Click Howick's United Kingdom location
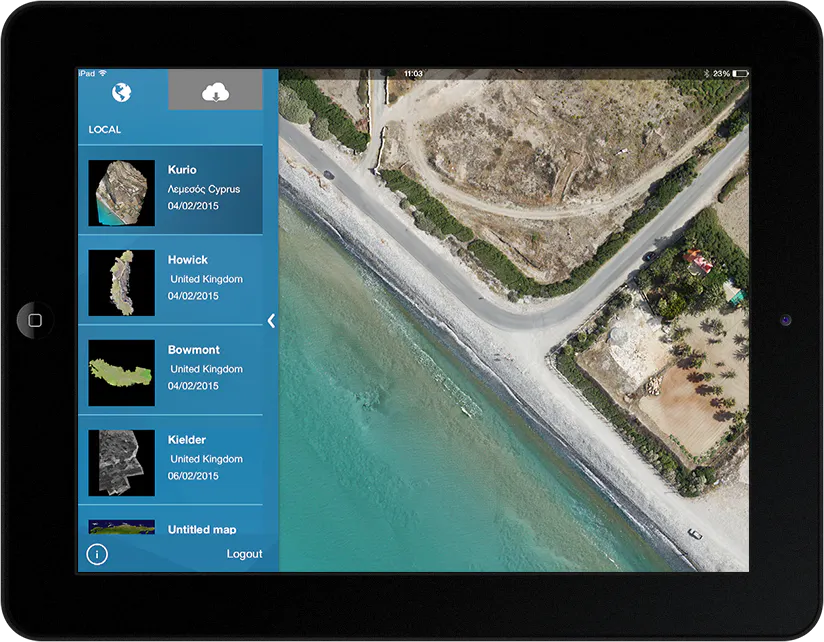The width and height of the screenshot is (824, 642). point(207,279)
